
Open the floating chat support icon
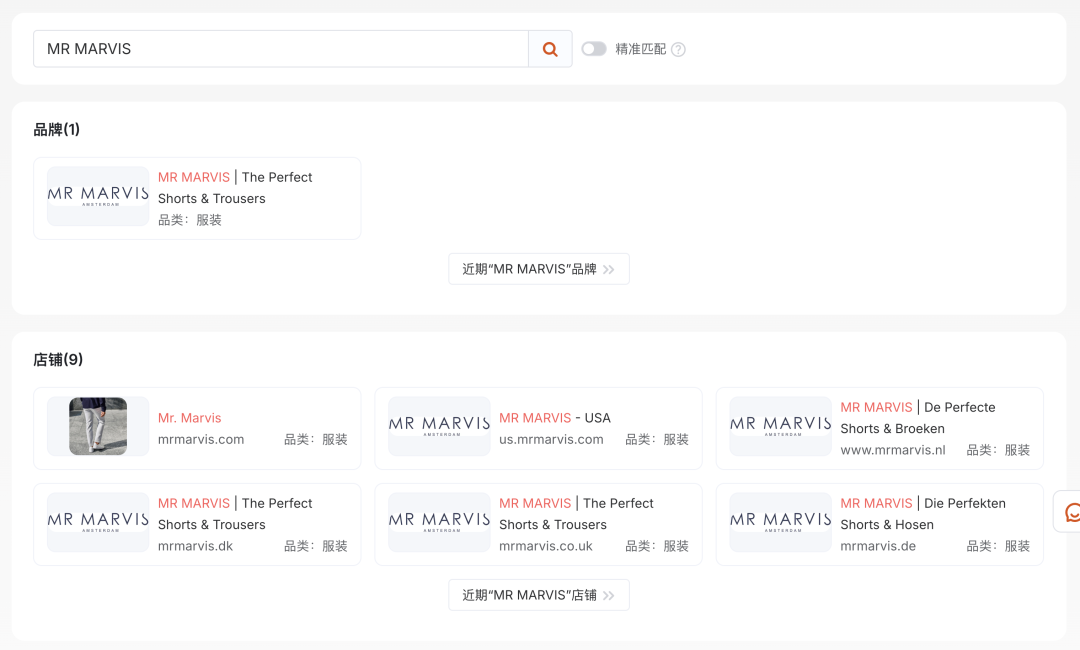[1071, 512]
